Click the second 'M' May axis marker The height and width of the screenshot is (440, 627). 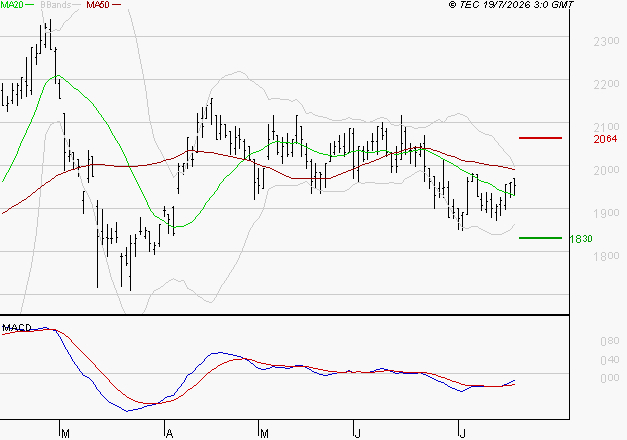(264, 434)
